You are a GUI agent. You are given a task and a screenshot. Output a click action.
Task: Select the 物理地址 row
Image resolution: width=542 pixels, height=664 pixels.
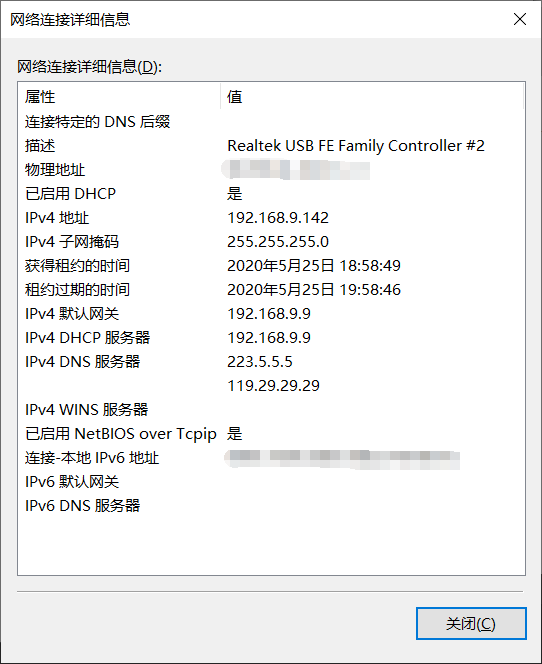[x=271, y=170]
